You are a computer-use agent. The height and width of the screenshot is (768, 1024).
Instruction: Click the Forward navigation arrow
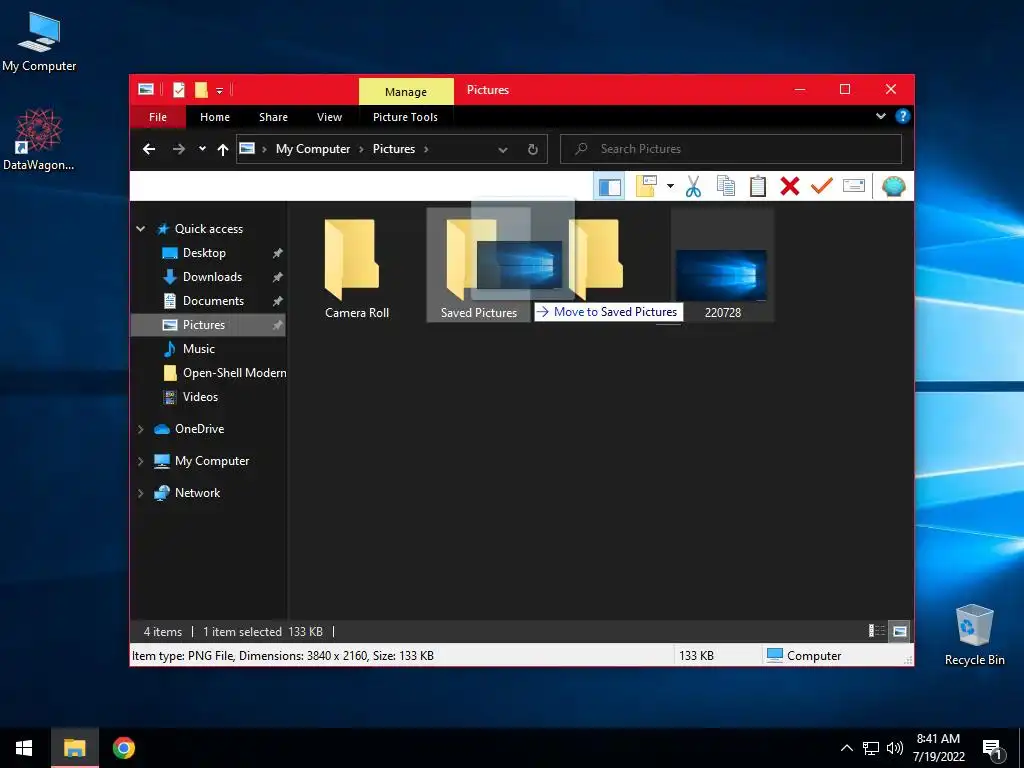pyautogui.click(x=178, y=149)
